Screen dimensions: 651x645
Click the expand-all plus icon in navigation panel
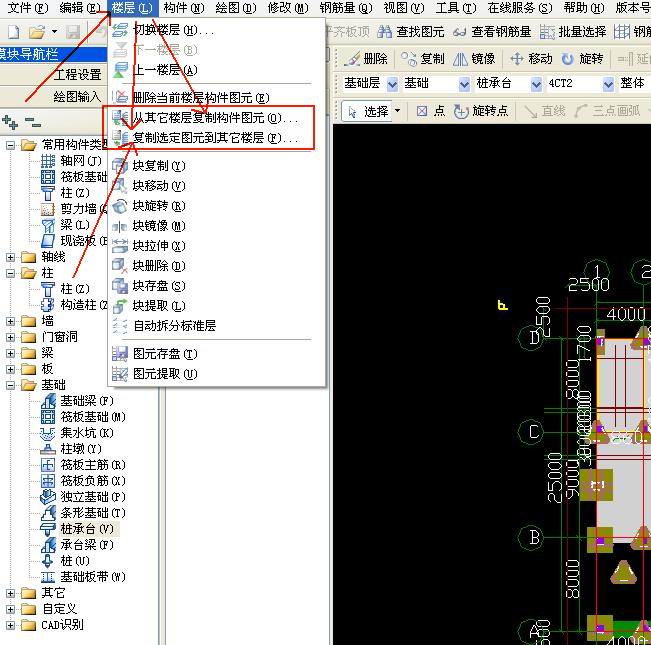point(10,122)
